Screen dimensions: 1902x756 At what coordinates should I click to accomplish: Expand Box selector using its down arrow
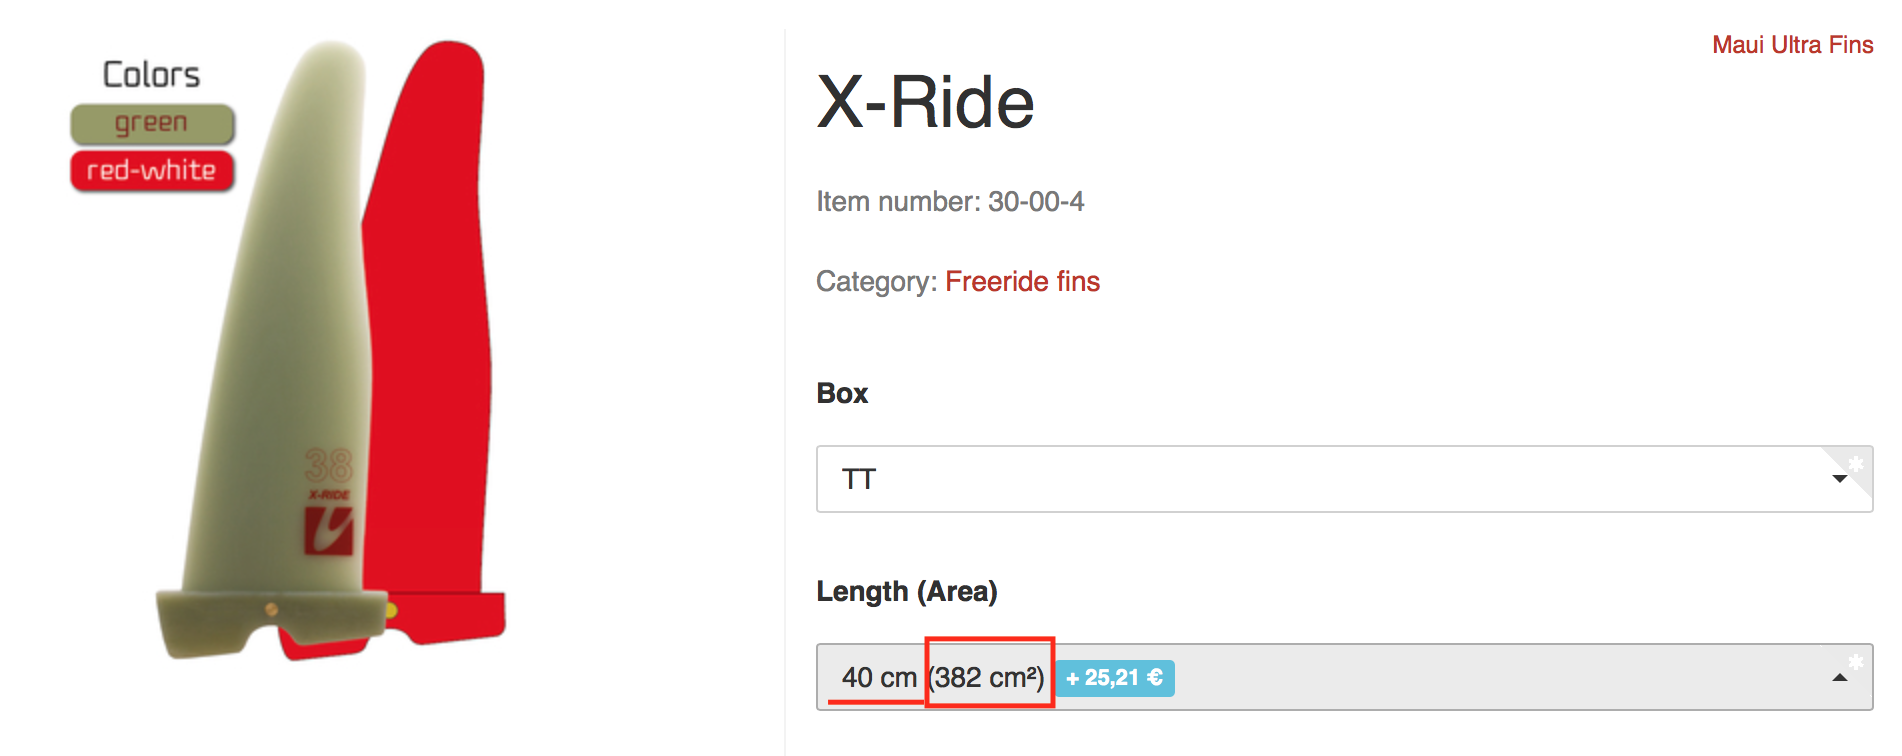(x=1839, y=479)
